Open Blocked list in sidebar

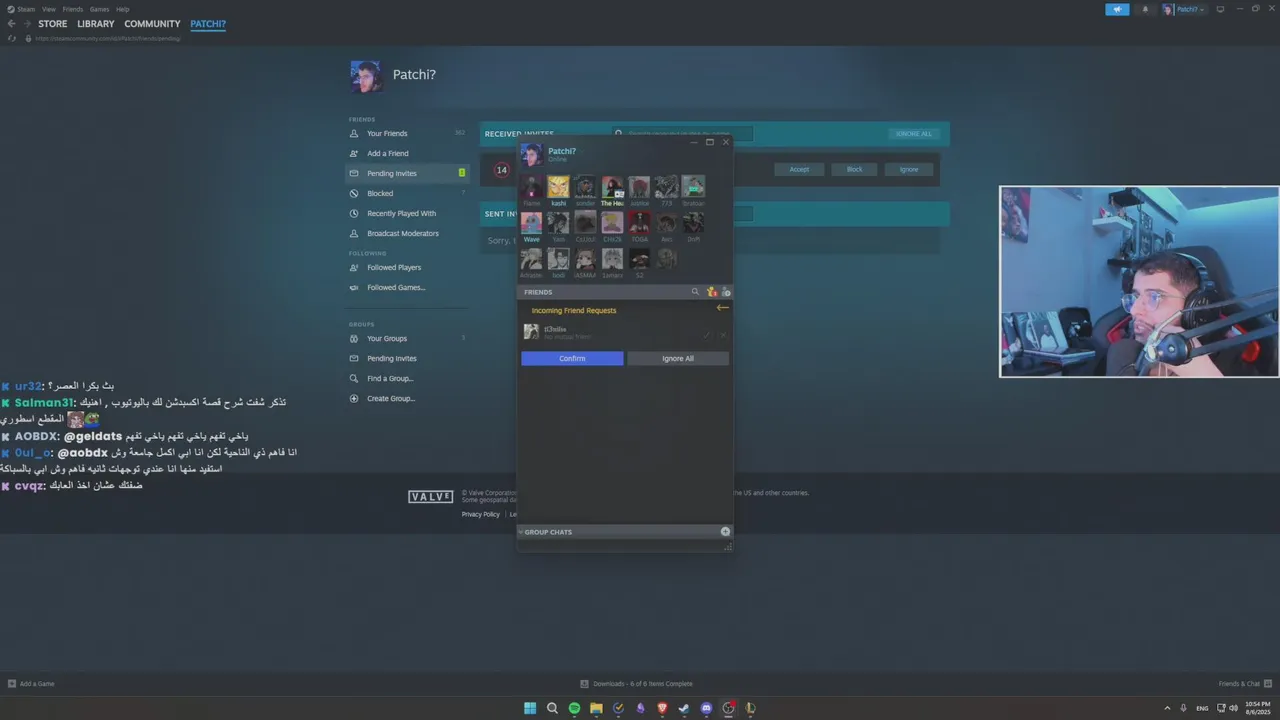[379, 193]
